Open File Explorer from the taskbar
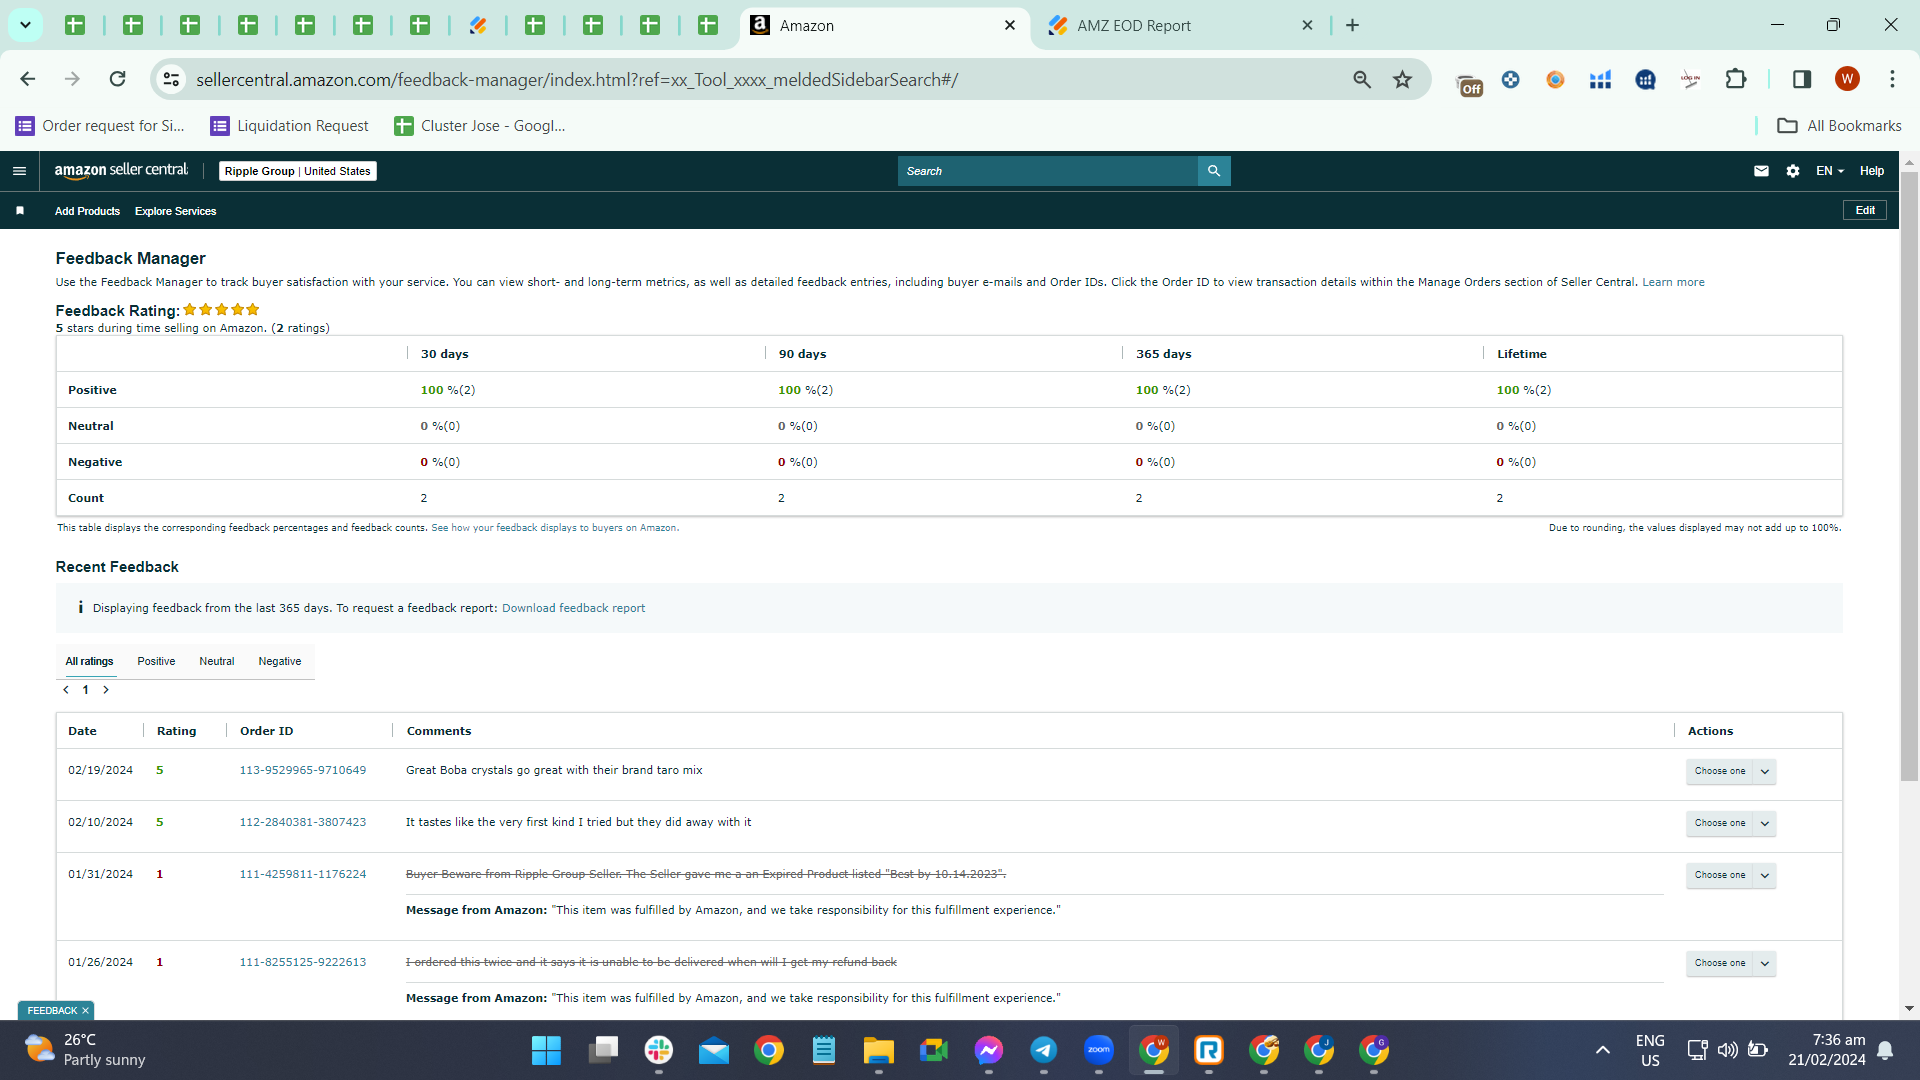The image size is (1920, 1080). pos(879,1050)
